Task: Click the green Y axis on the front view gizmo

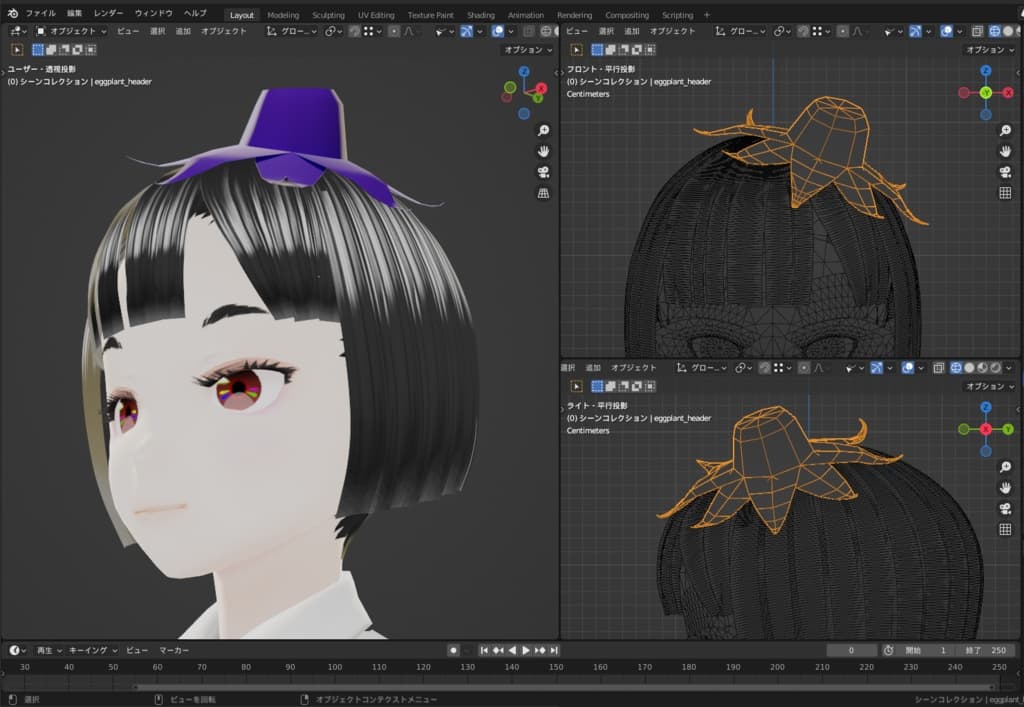Action: 985,92
